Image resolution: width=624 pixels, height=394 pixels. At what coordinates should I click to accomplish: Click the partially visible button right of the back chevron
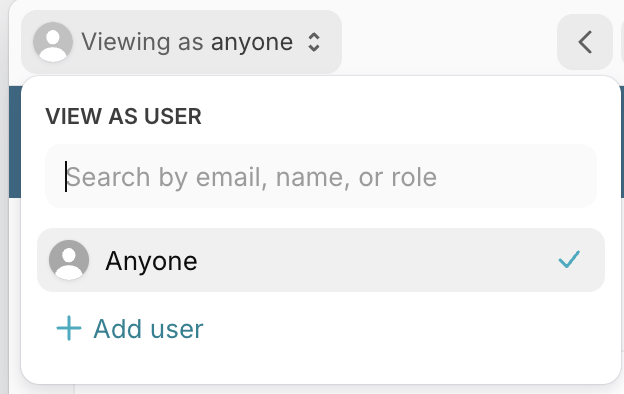(x=622, y=42)
